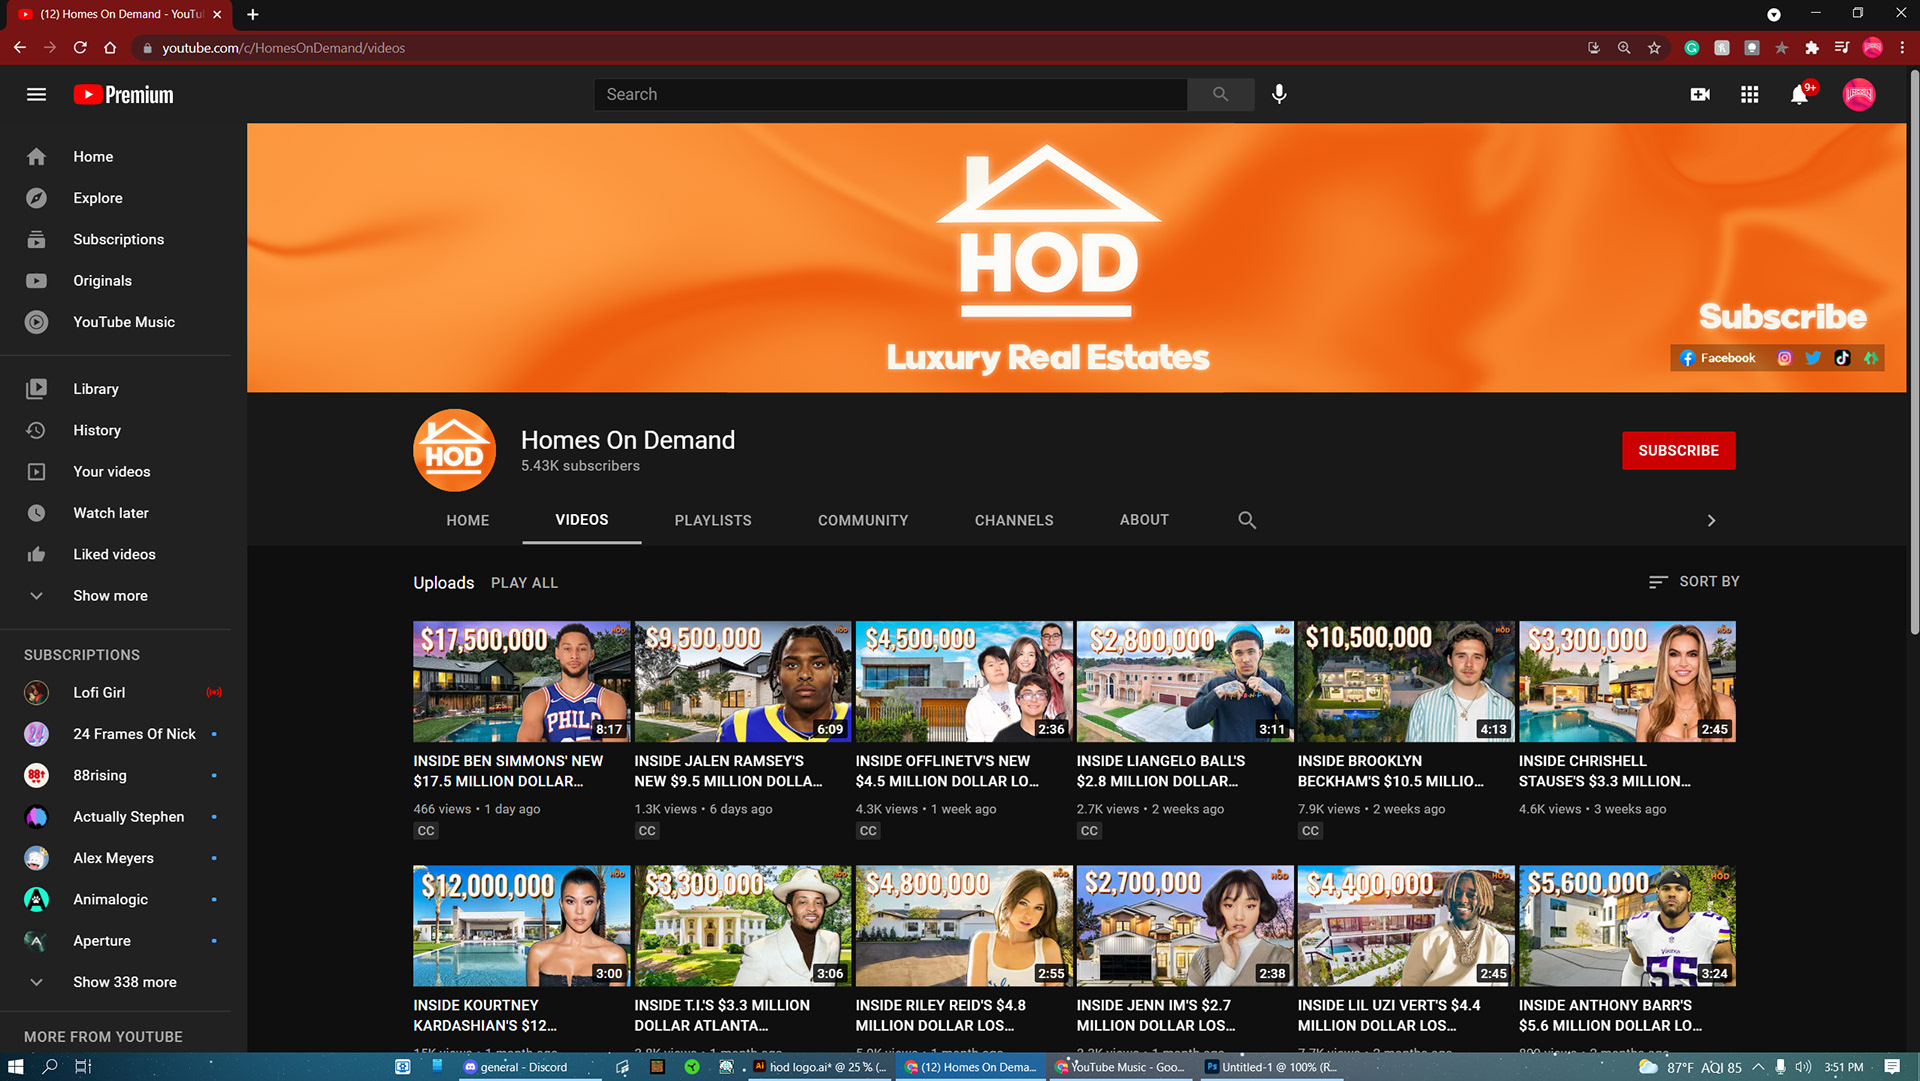Expand Show 338 more subscriptions

tap(124, 982)
